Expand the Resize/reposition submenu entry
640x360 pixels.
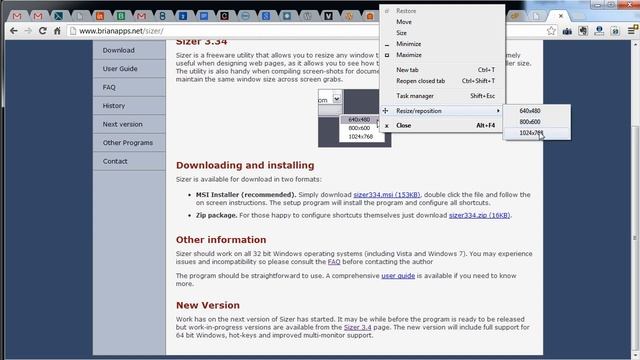[442, 111]
